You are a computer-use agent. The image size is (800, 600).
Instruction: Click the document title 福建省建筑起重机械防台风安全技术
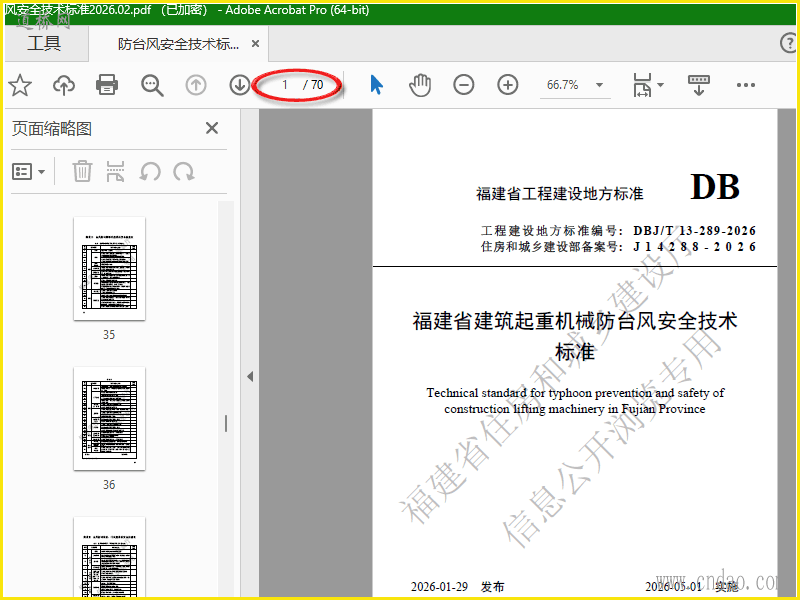point(574,321)
